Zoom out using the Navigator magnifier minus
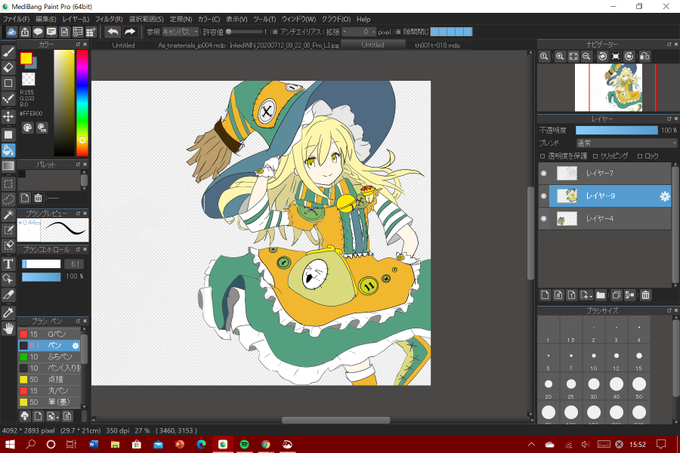The height and width of the screenshot is (453, 680). coord(586,56)
